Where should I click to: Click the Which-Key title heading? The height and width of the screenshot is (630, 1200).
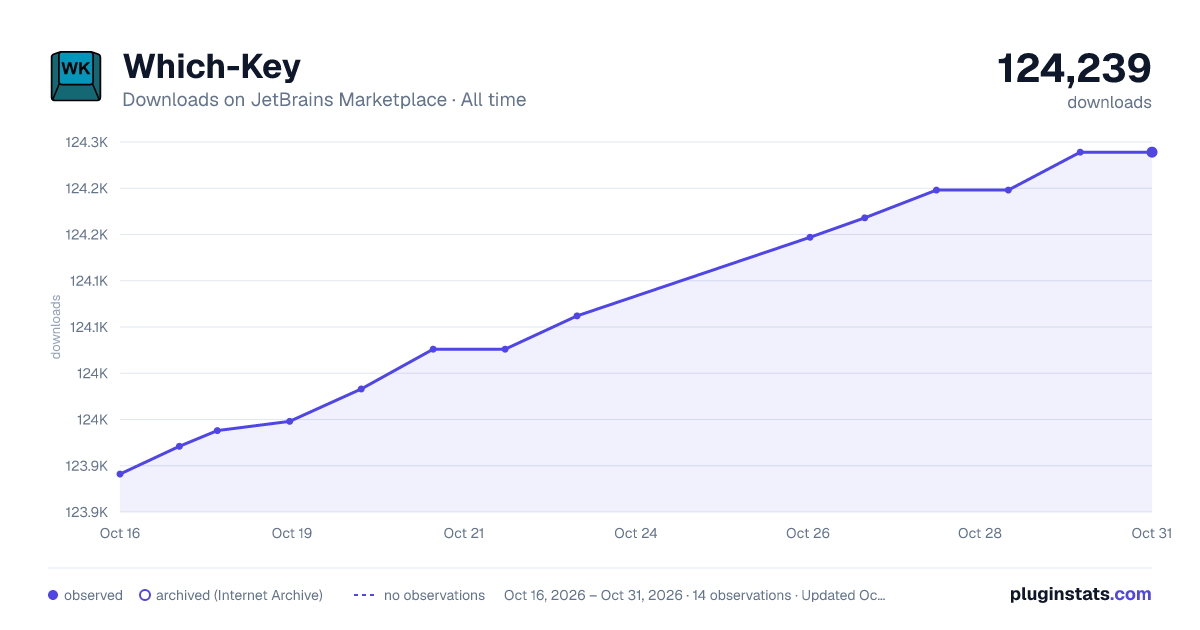click(x=212, y=67)
